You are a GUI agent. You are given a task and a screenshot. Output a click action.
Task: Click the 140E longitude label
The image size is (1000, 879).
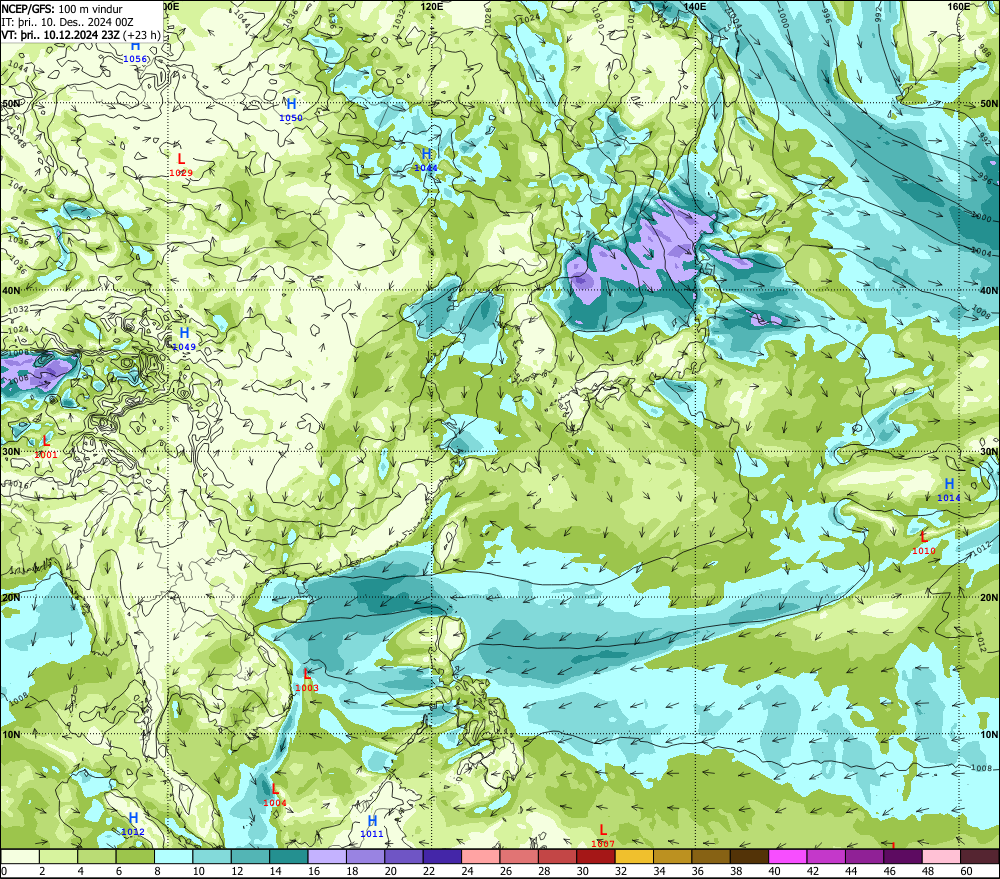click(695, 6)
